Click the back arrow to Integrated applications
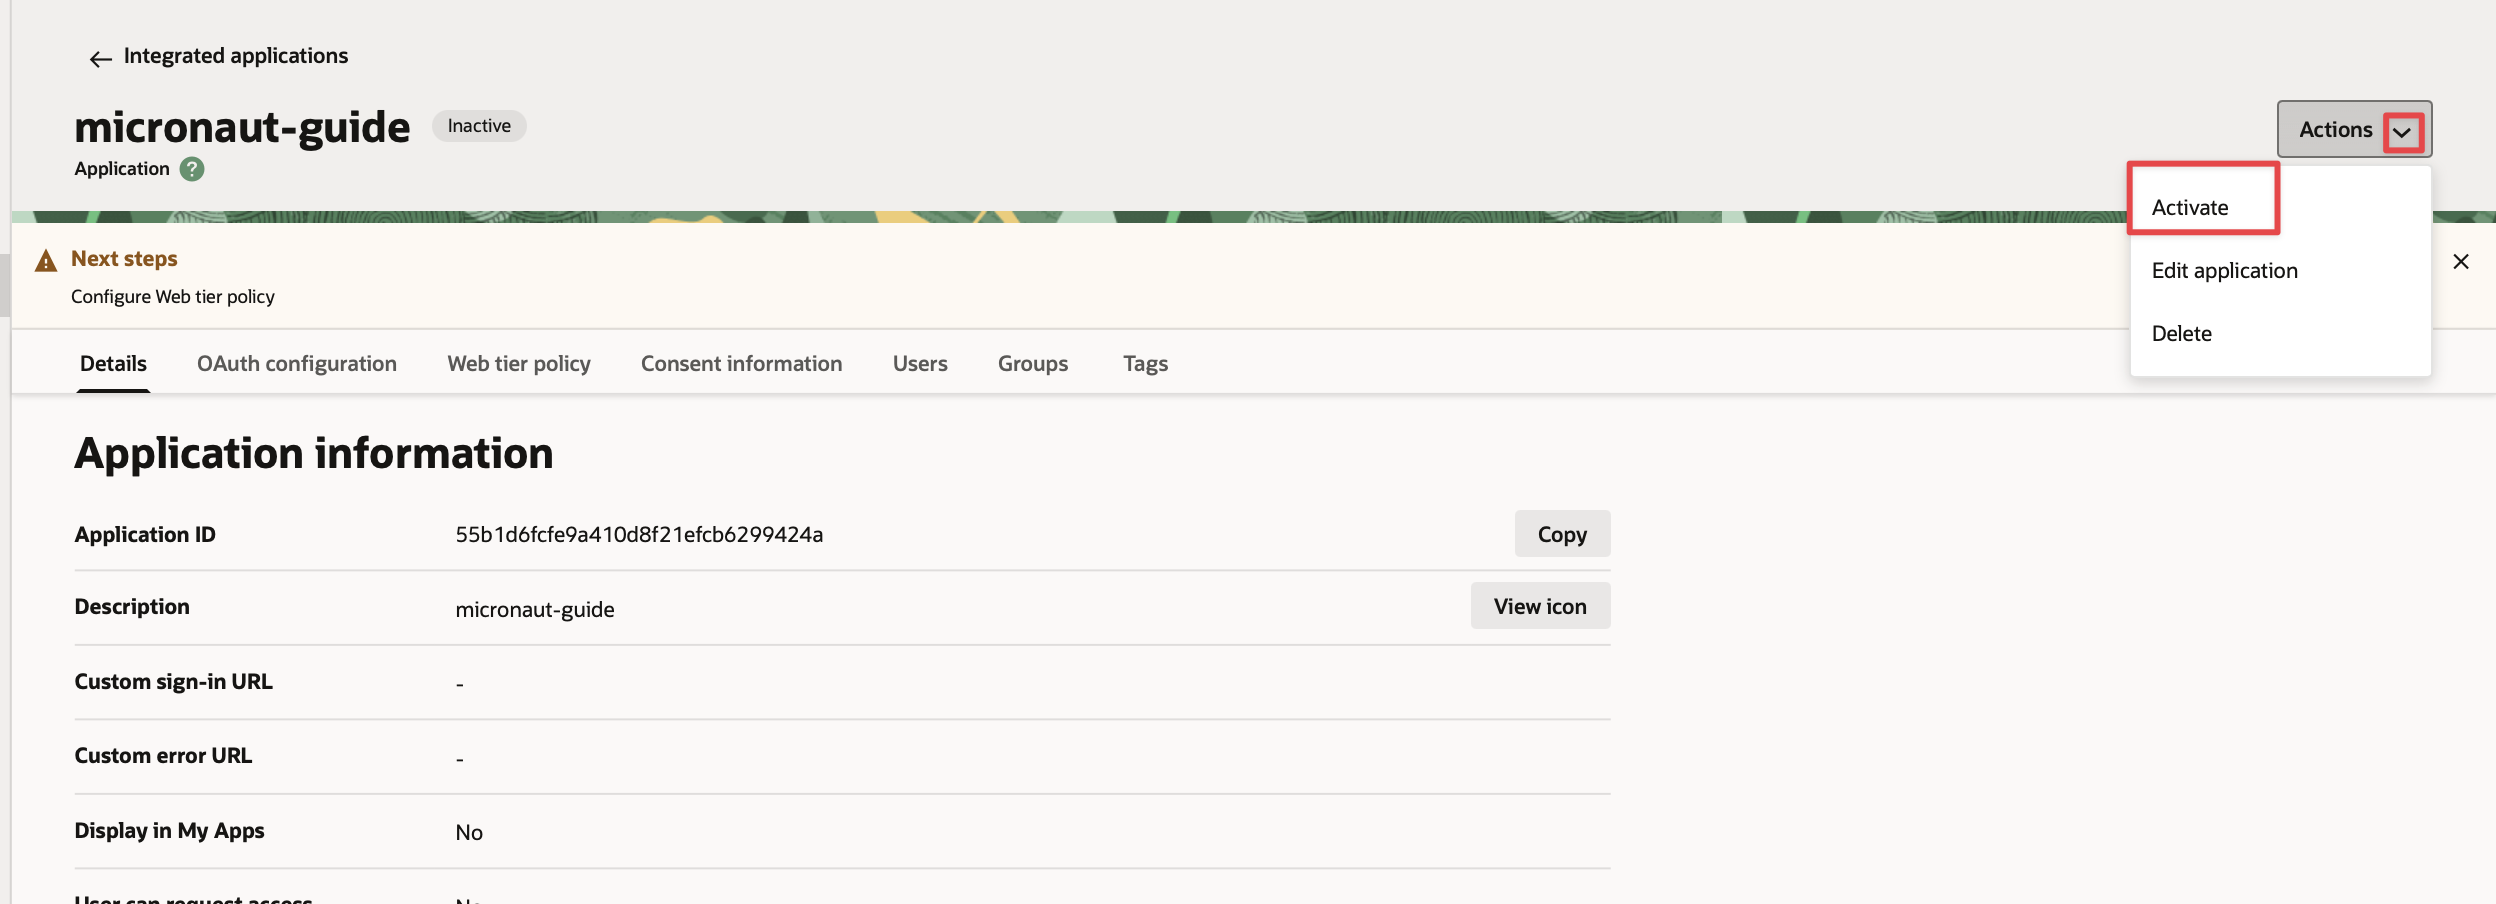2496x904 pixels. [100, 59]
